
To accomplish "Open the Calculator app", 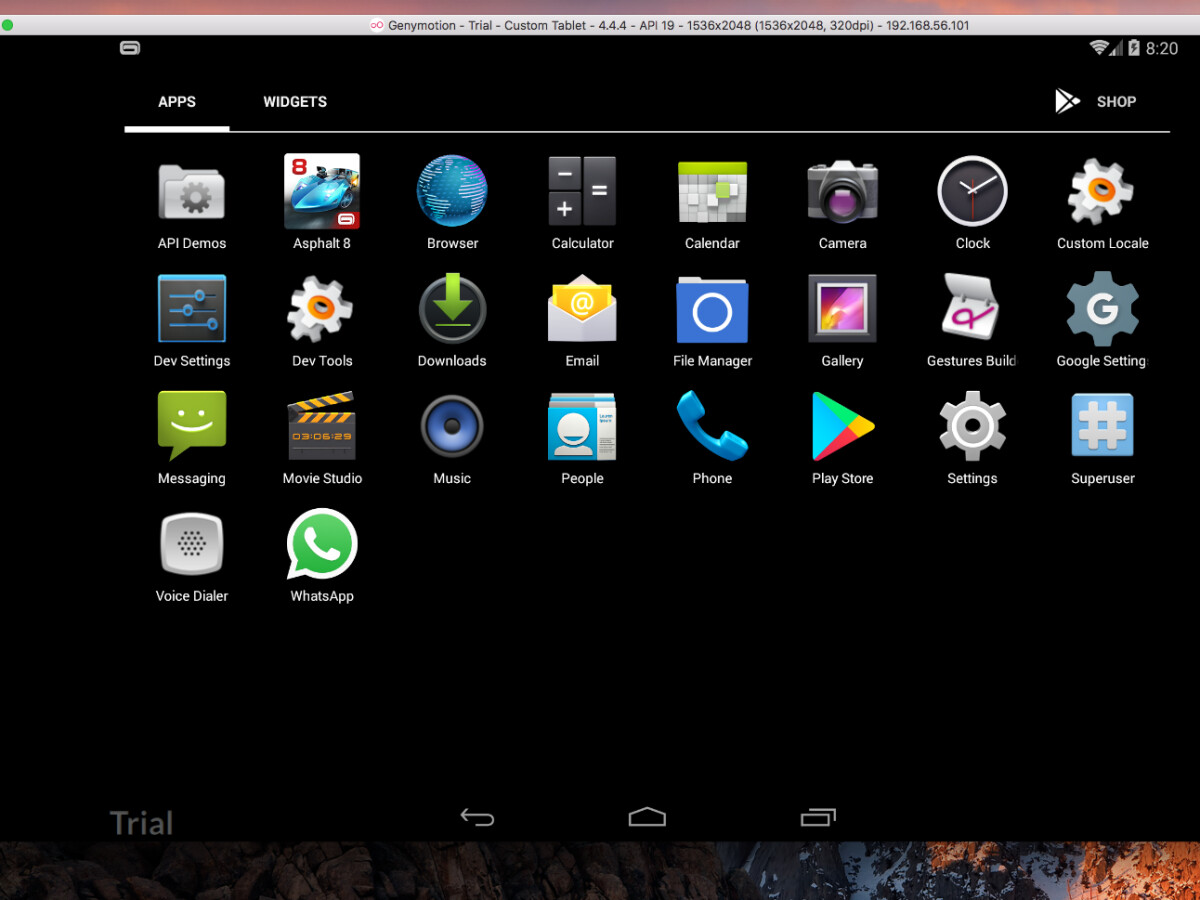I will coord(582,191).
